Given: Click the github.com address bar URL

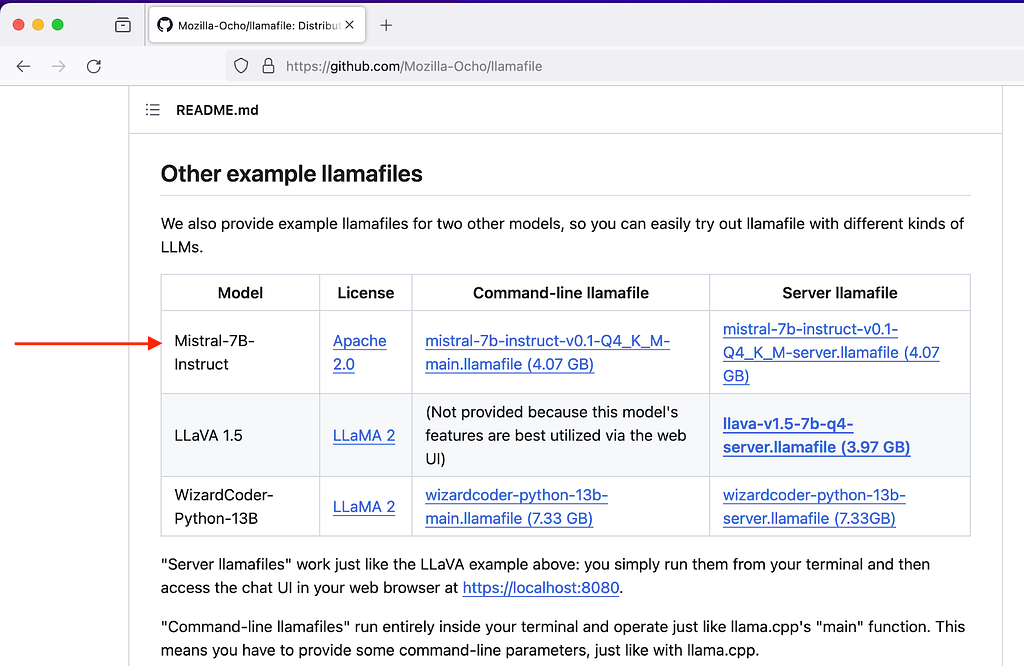Looking at the screenshot, I should (x=414, y=66).
